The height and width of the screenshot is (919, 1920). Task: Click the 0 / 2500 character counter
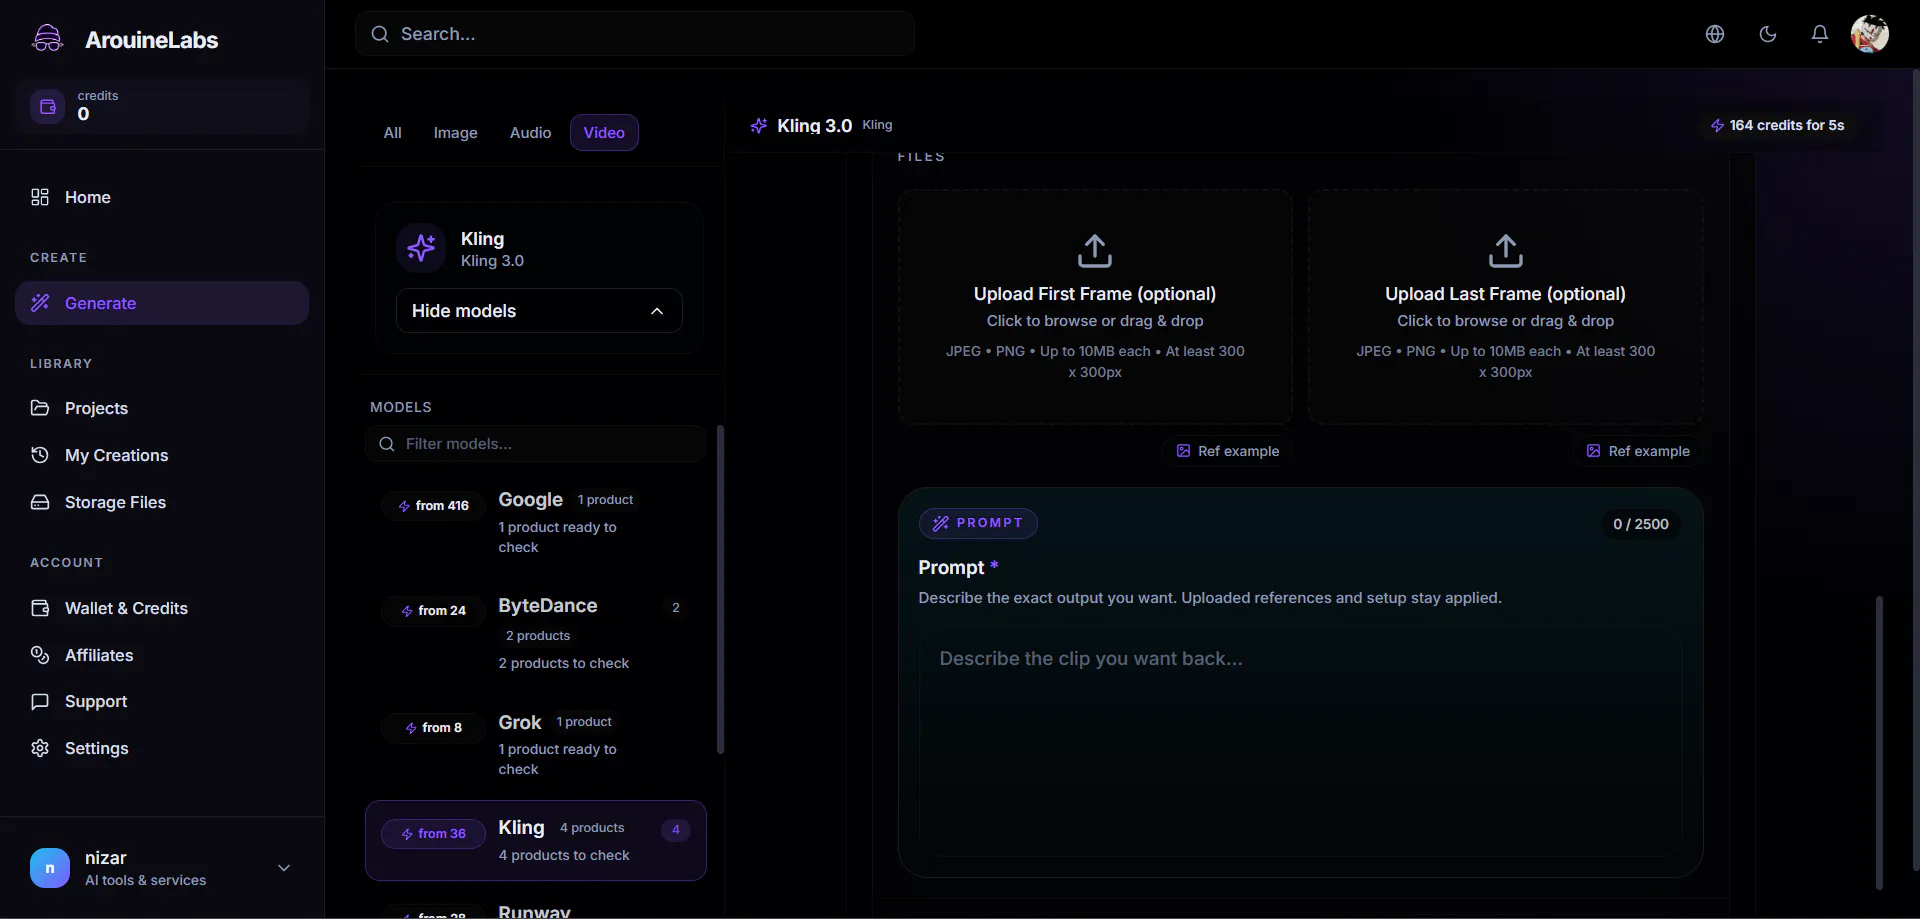point(1641,524)
